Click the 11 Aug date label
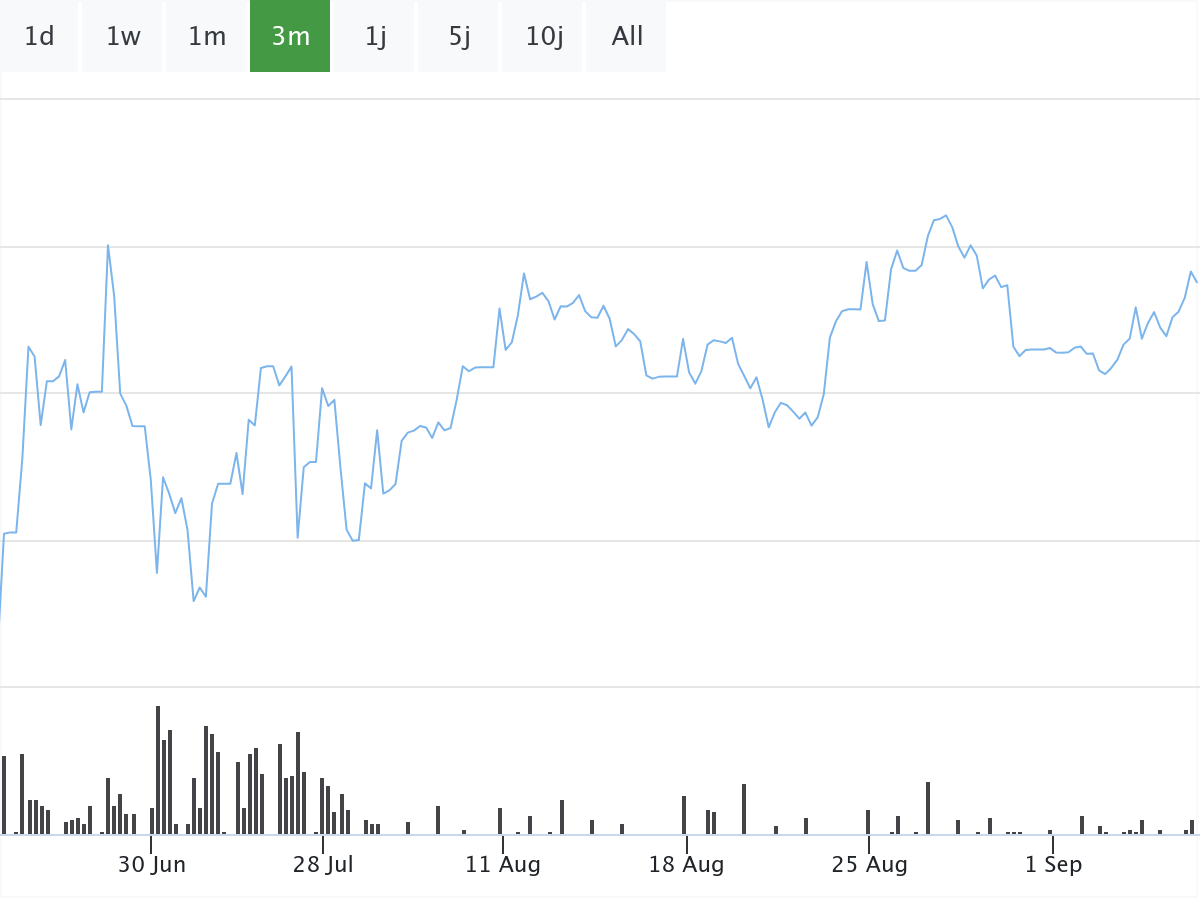This screenshot has height=900, width=1200. (x=502, y=865)
